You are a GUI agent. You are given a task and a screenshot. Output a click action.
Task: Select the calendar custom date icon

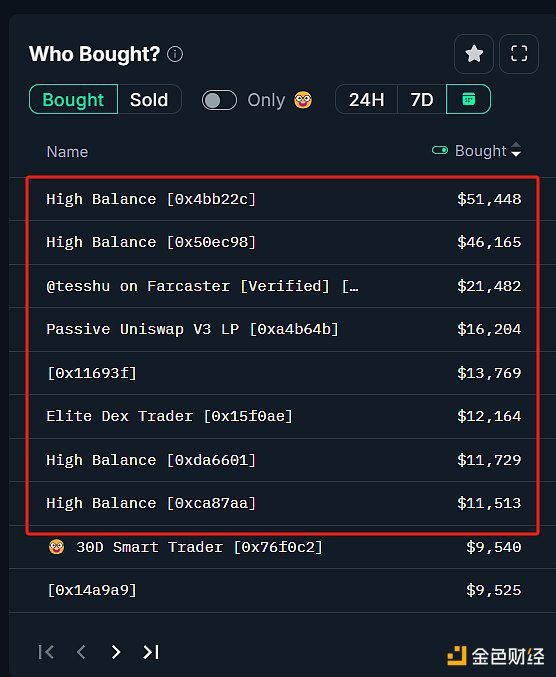[x=468, y=99]
